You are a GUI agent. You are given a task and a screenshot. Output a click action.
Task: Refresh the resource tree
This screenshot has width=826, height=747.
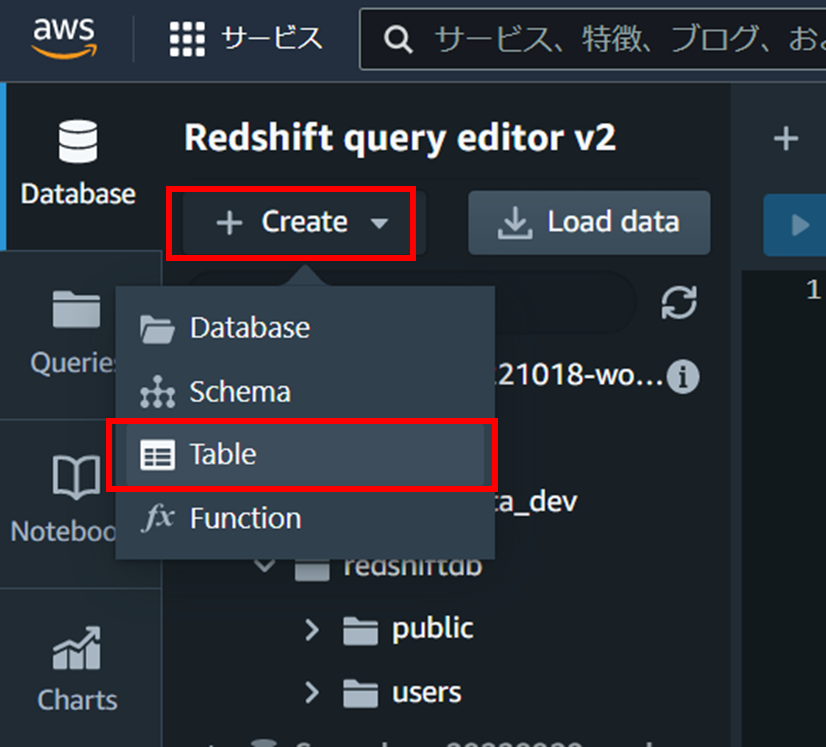(679, 302)
